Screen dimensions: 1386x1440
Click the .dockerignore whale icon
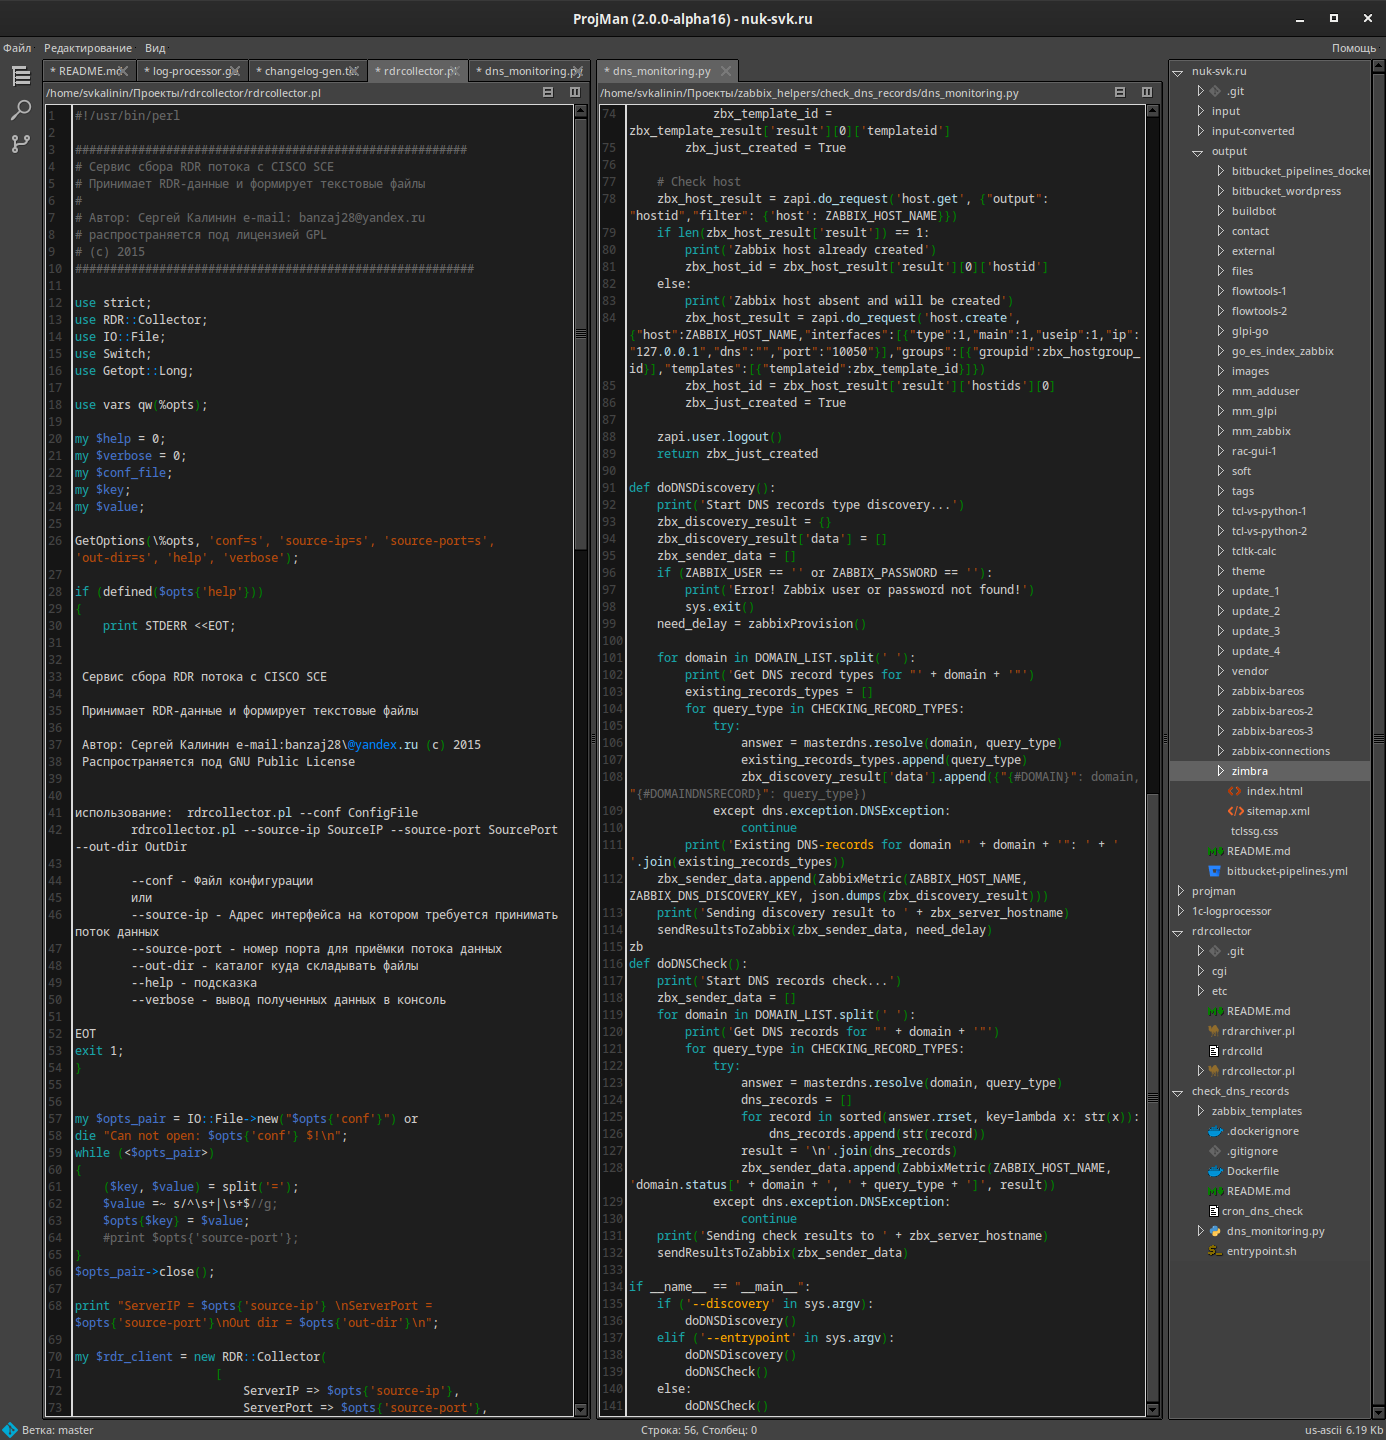point(1215,1131)
